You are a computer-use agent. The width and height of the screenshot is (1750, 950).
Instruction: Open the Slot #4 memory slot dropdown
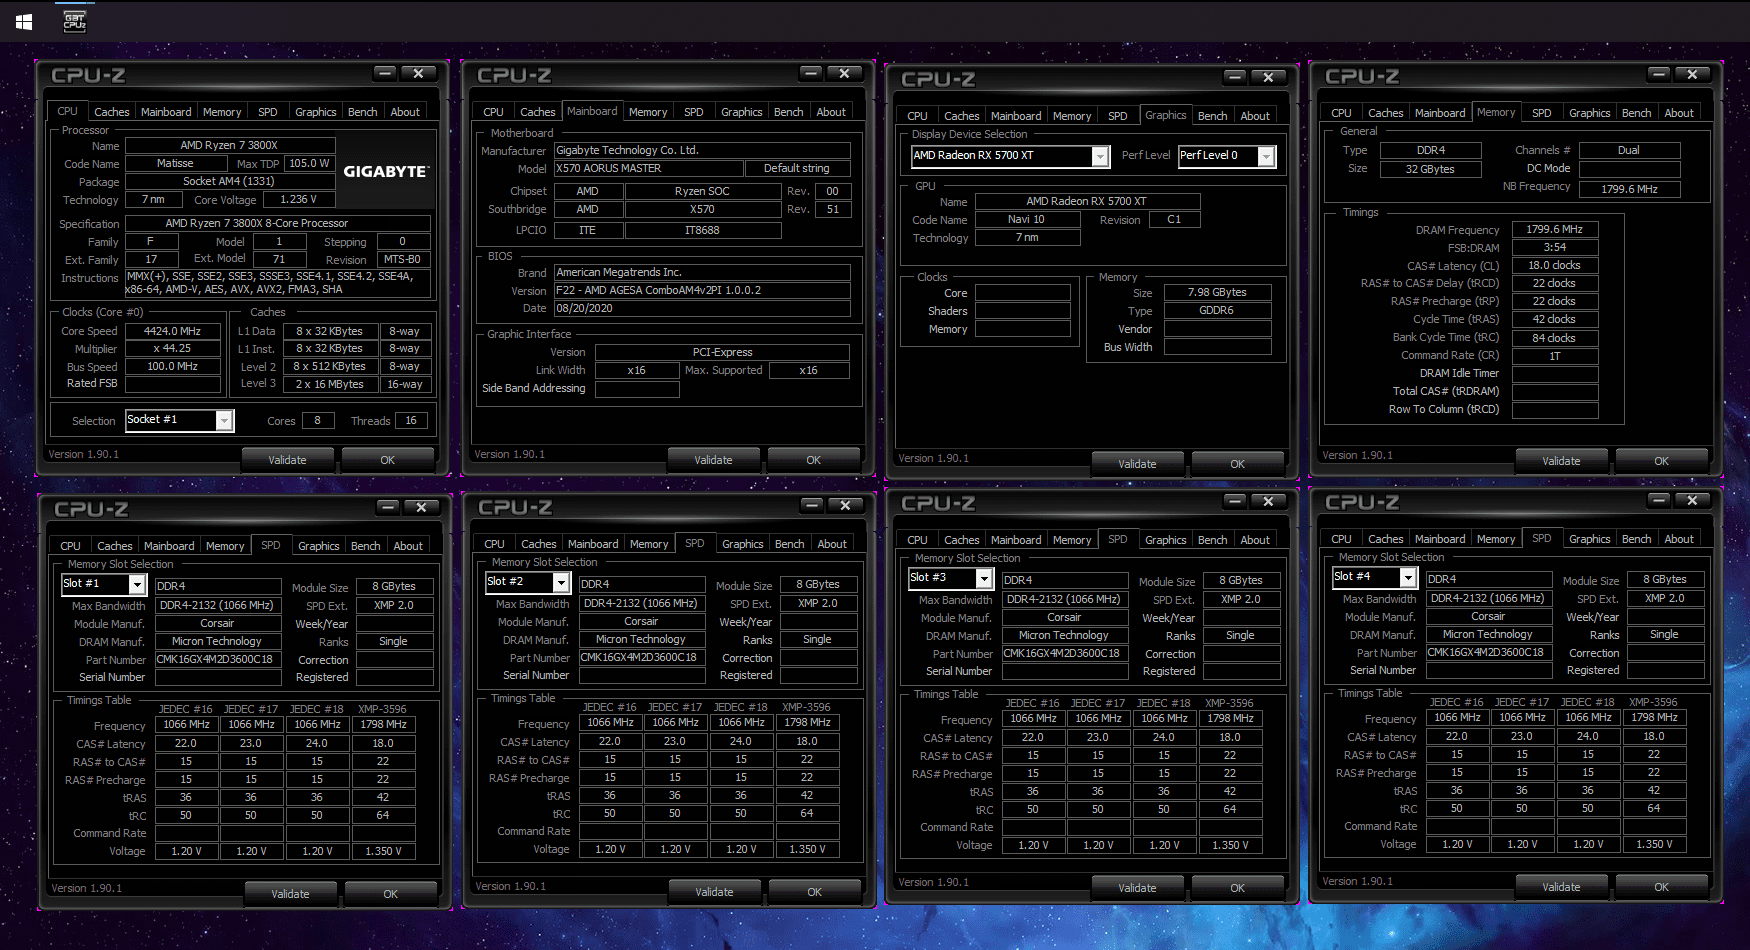pyautogui.click(x=1408, y=577)
